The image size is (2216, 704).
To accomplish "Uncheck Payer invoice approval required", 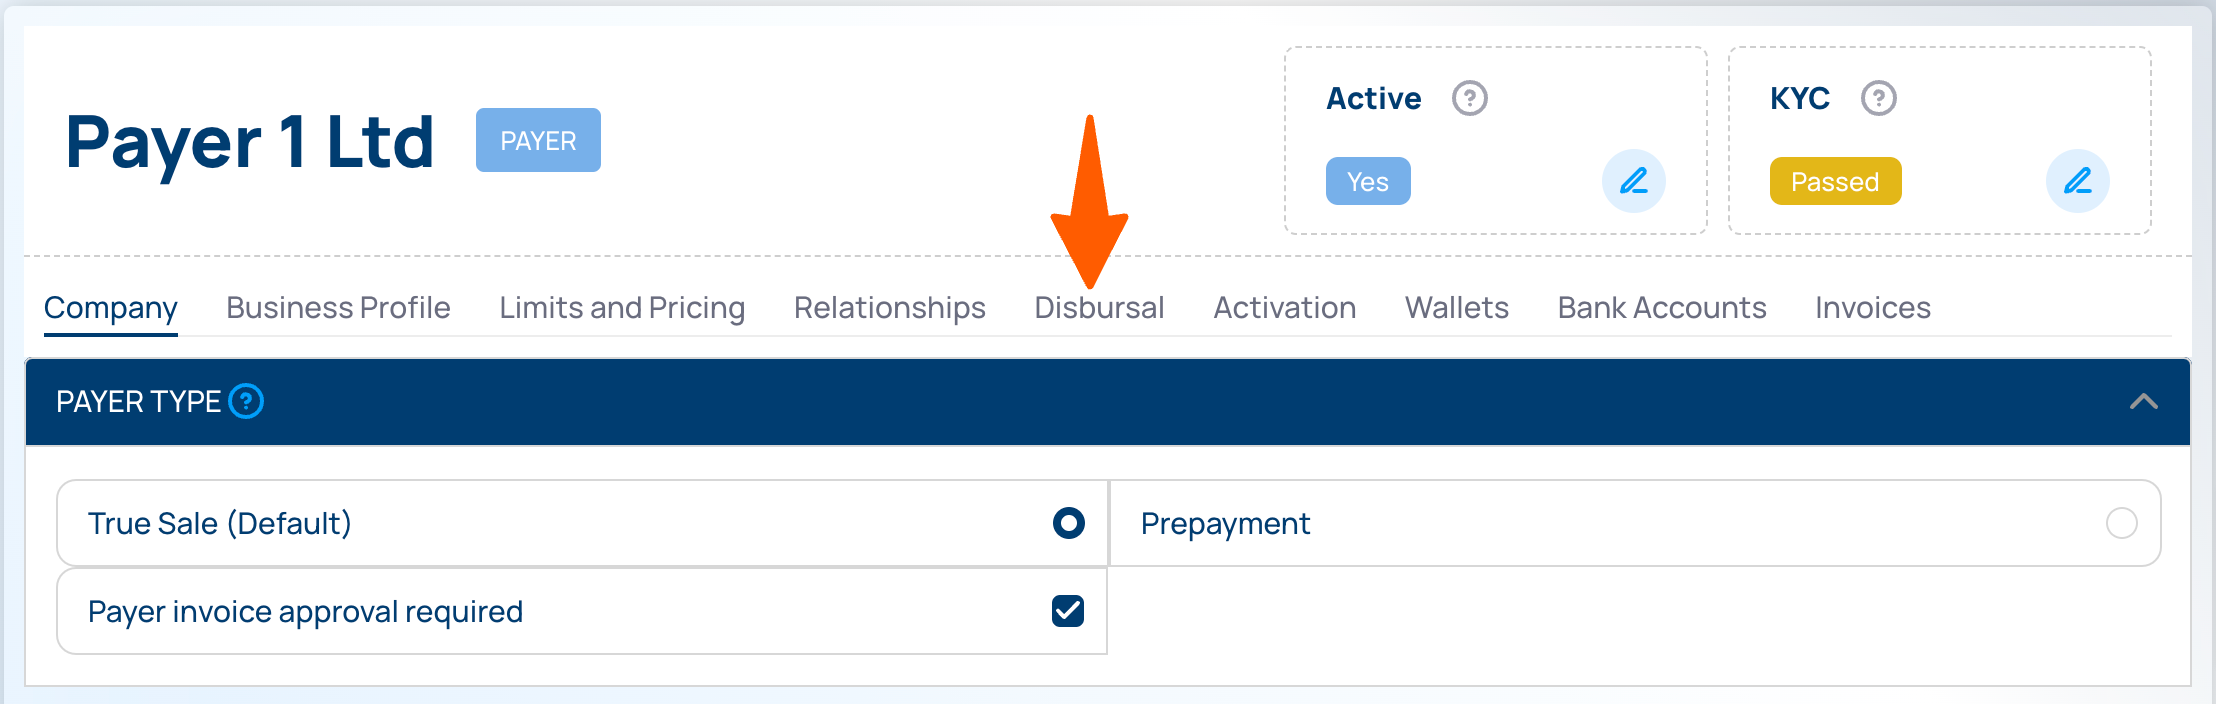I will (x=1068, y=611).
